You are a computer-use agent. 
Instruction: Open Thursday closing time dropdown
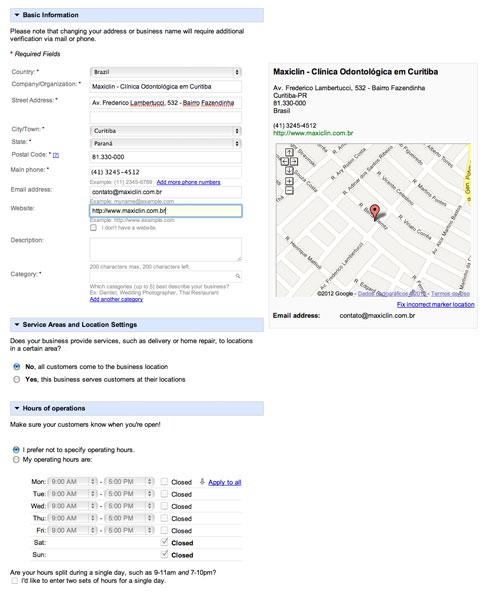[129, 518]
